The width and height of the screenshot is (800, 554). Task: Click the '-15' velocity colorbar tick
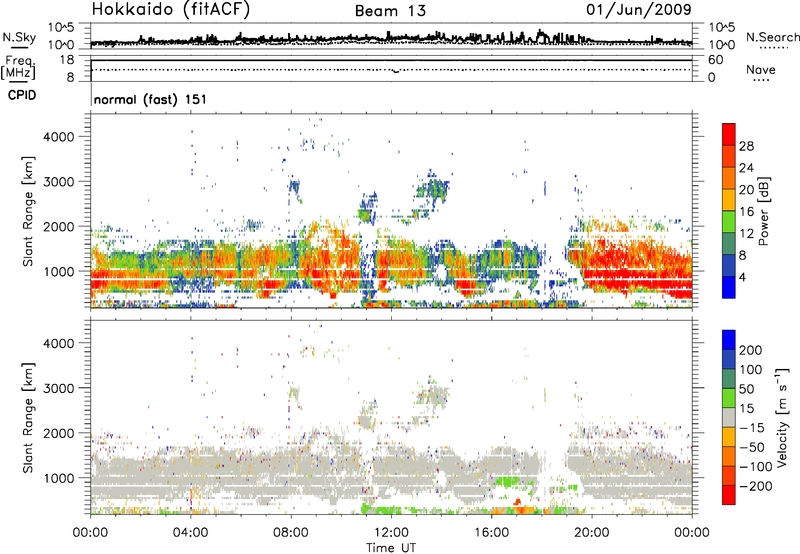coord(752,428)
